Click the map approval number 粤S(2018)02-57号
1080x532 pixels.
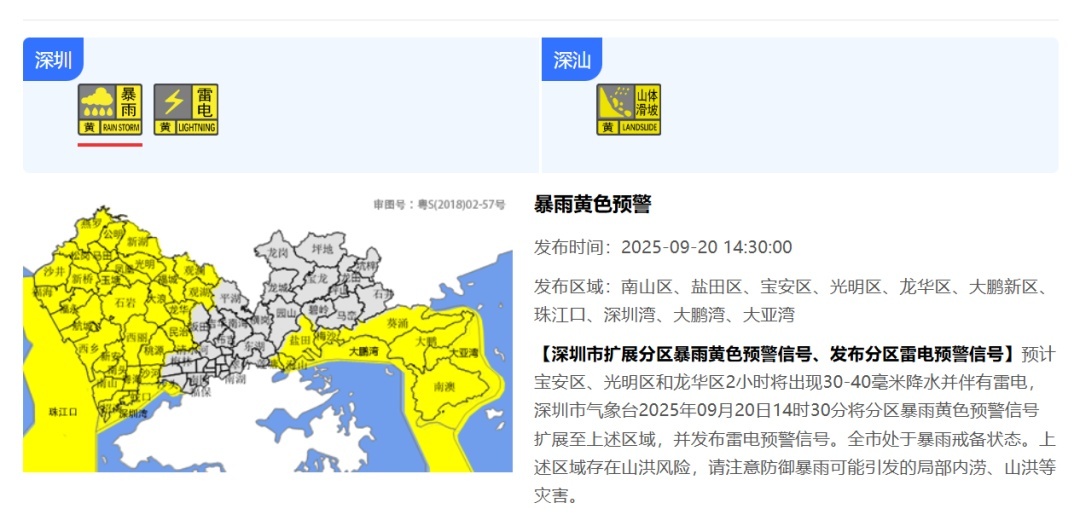pyautogui.click(x=440, y=205)
